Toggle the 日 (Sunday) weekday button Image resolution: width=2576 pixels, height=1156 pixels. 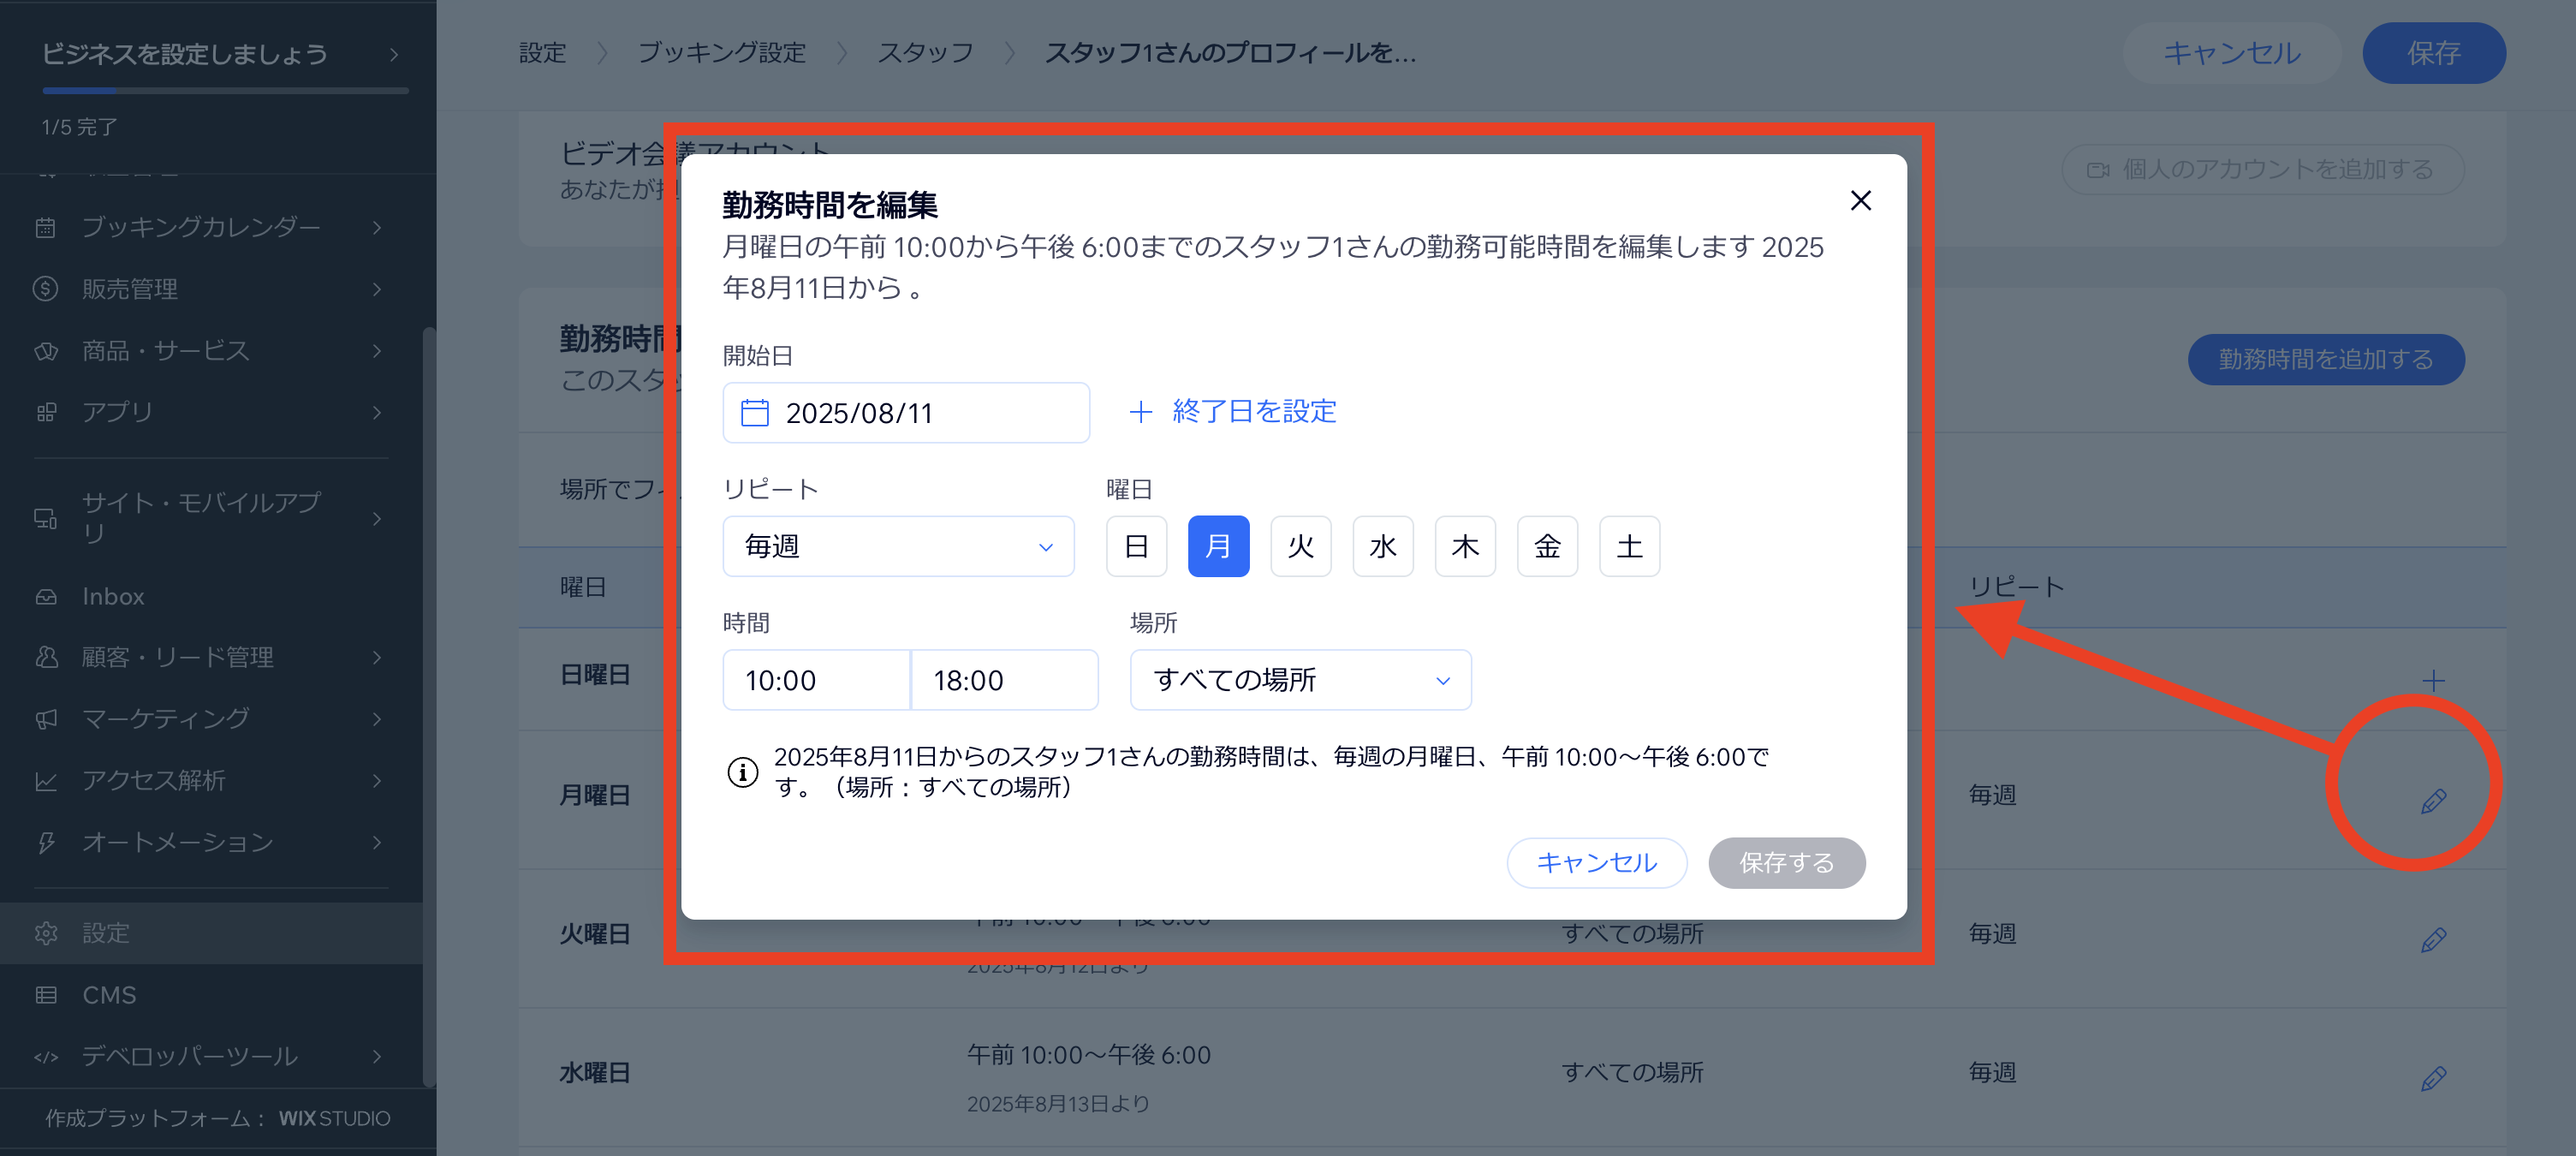[x=1136, y=546]
